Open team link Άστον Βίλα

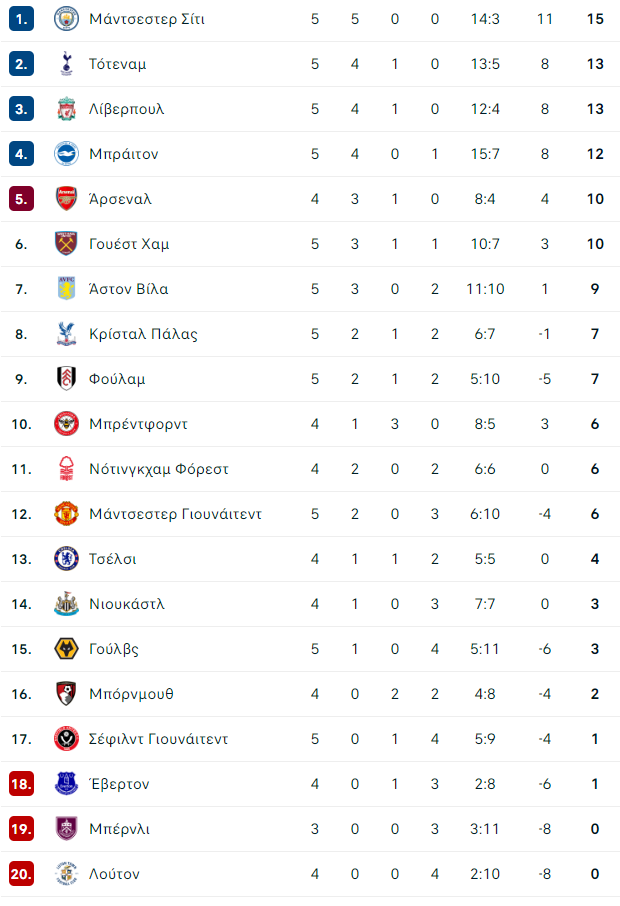coord(129,289)
